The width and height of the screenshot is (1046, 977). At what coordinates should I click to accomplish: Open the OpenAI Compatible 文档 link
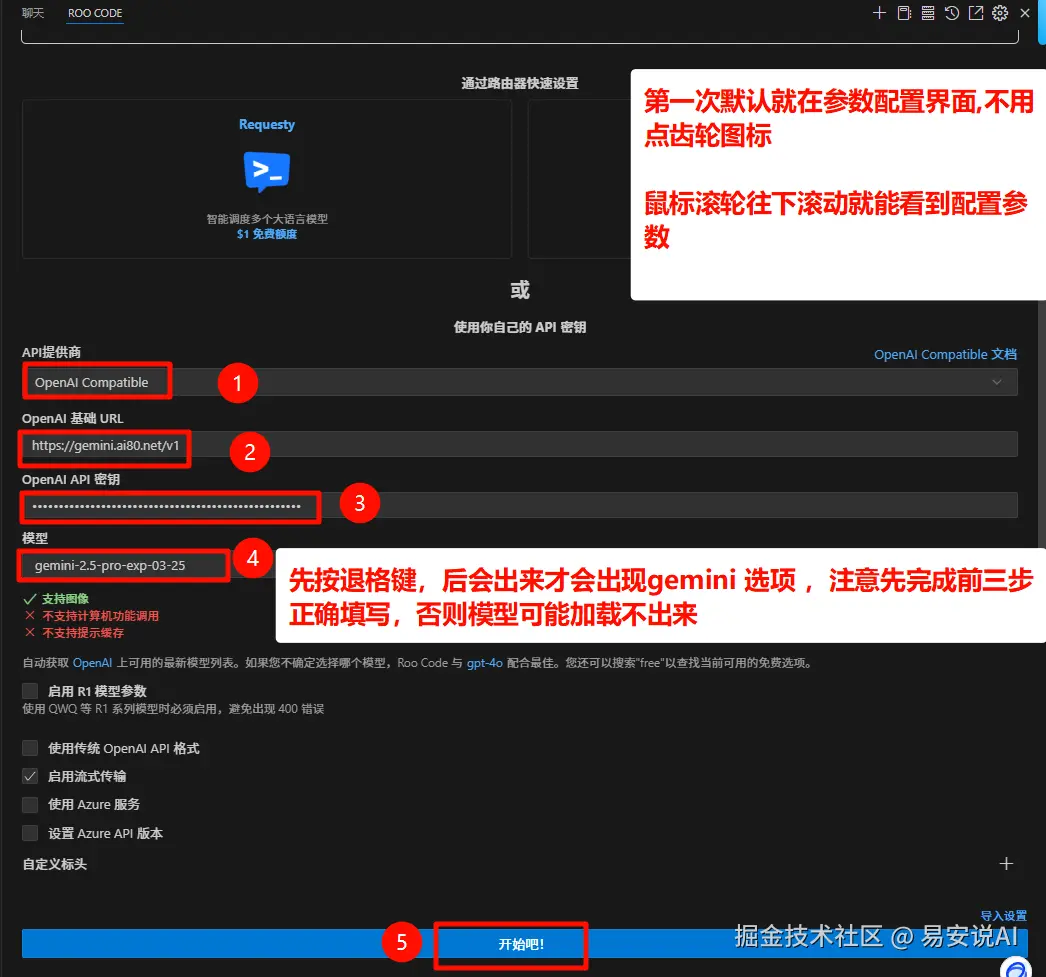[x=945, y=354]
